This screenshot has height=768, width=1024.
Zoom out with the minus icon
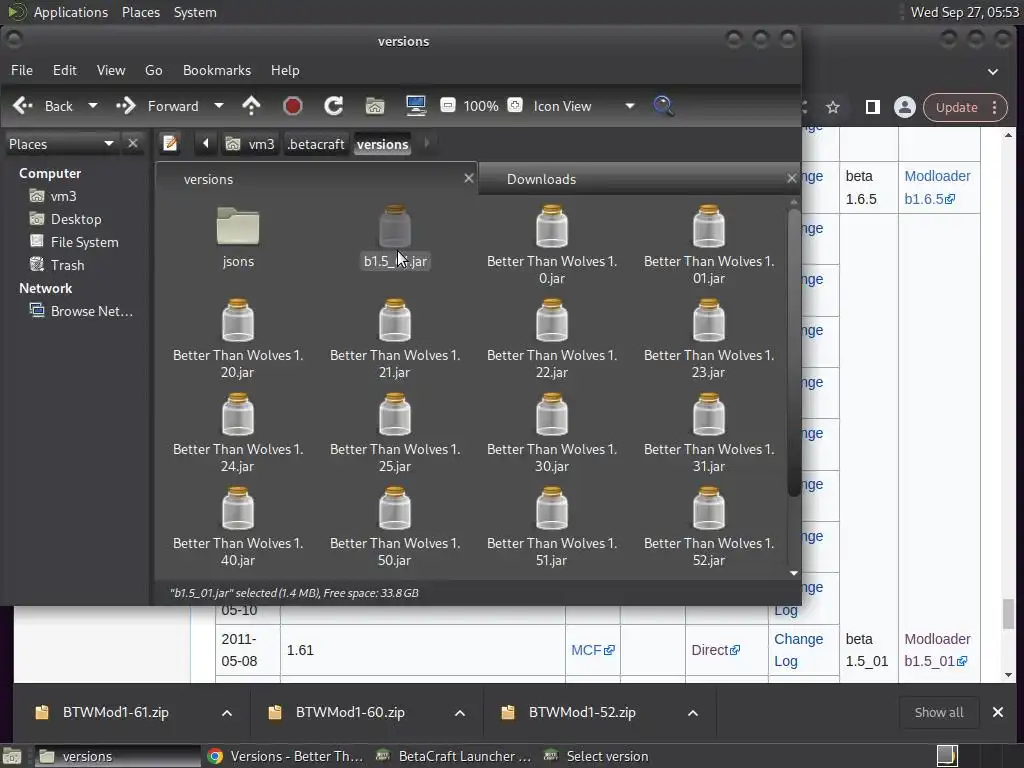pos(447,105)
